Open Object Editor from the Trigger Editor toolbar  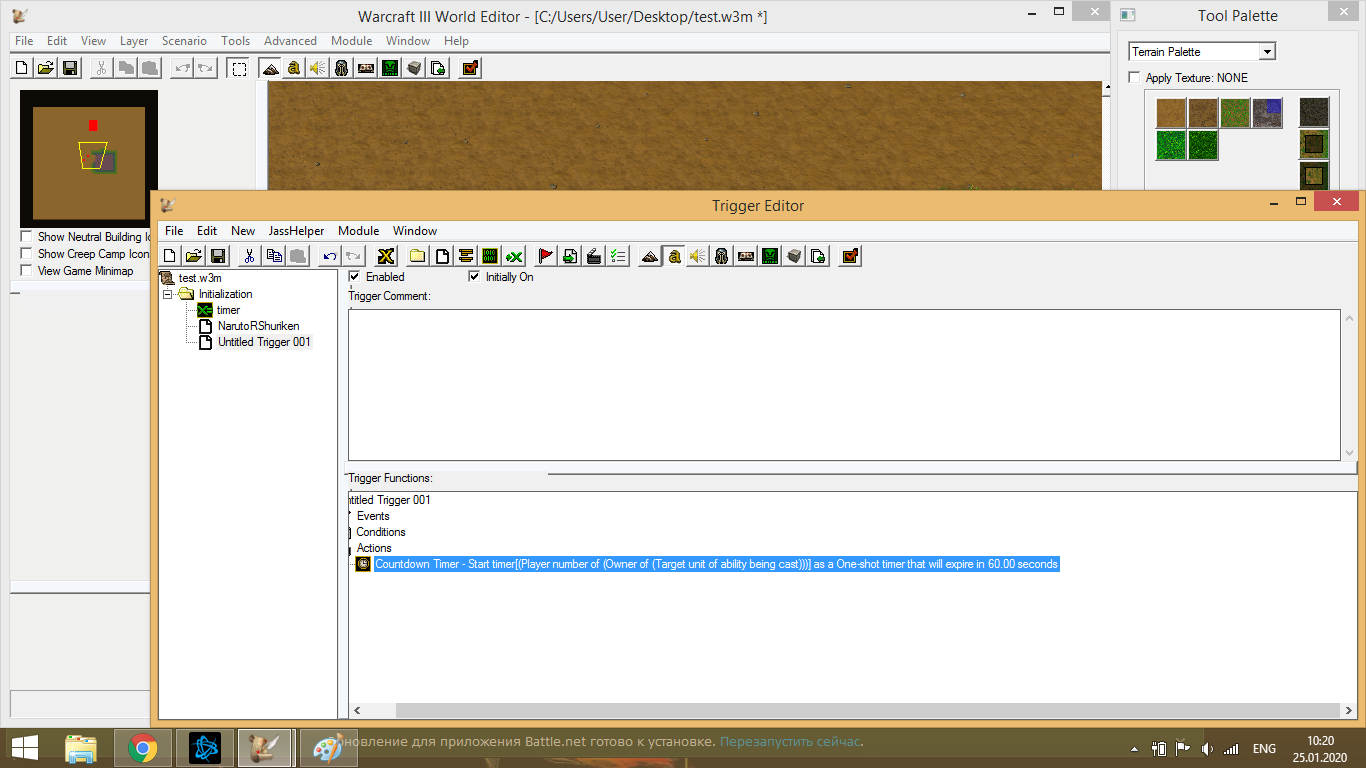click(x=722, y=256)
